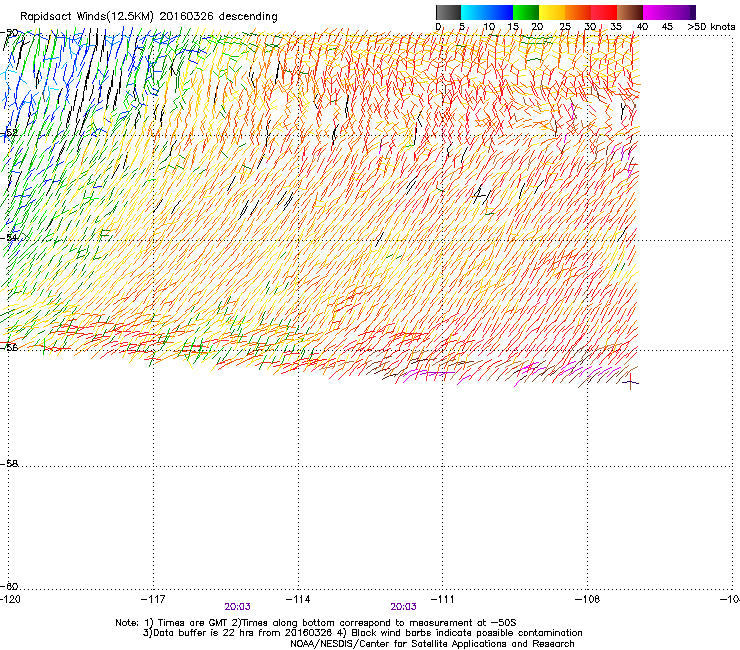Click the gray 0-5 knots color segment
This screenshot has height=650, width=740.
pyautogui.click(x=448, y=12)
